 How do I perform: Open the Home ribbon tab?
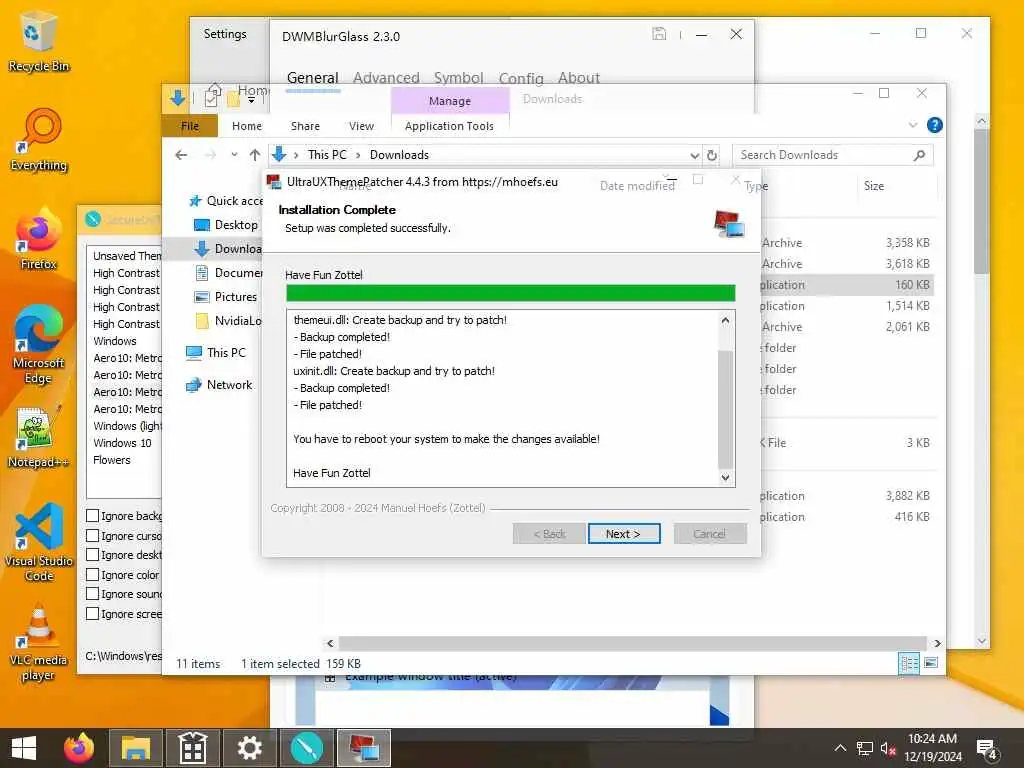tap(247, 126)
